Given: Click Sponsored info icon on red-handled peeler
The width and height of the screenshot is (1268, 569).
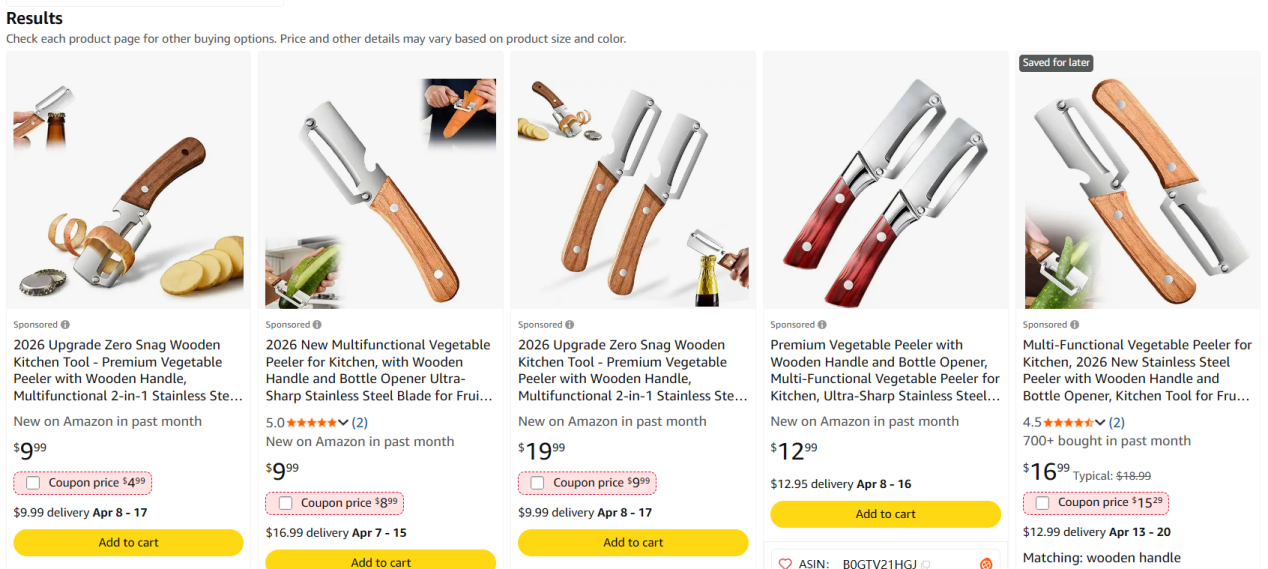Looking at the screenshot, I should (822, 325).
